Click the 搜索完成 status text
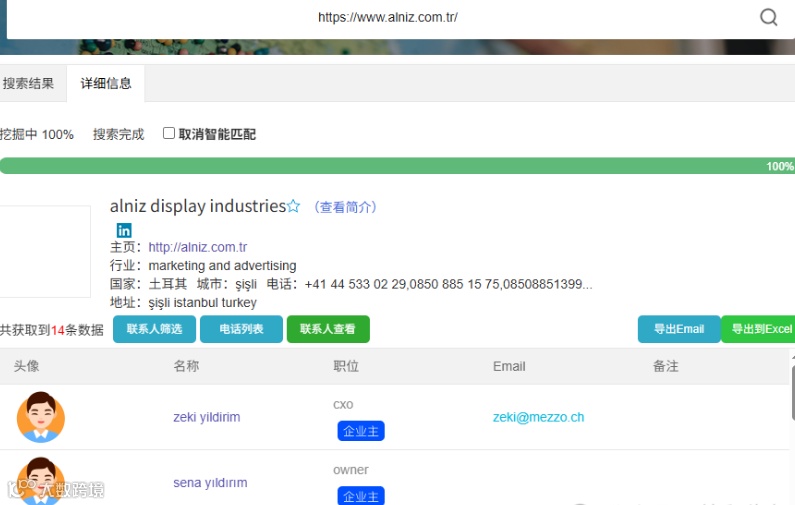 [119, 134]
